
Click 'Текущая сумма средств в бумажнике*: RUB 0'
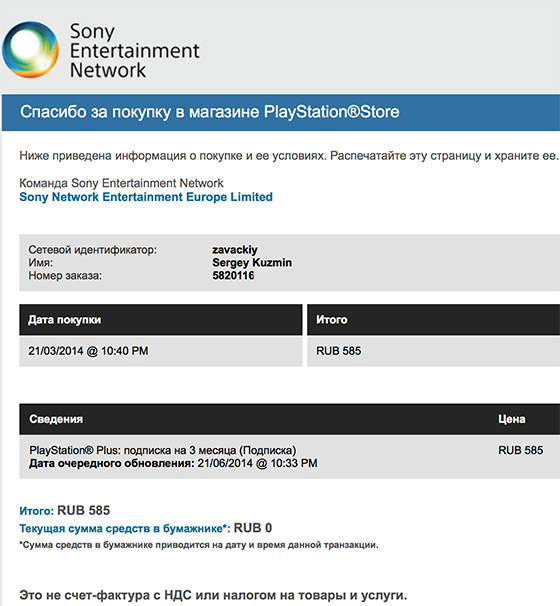tap(146, 528)
